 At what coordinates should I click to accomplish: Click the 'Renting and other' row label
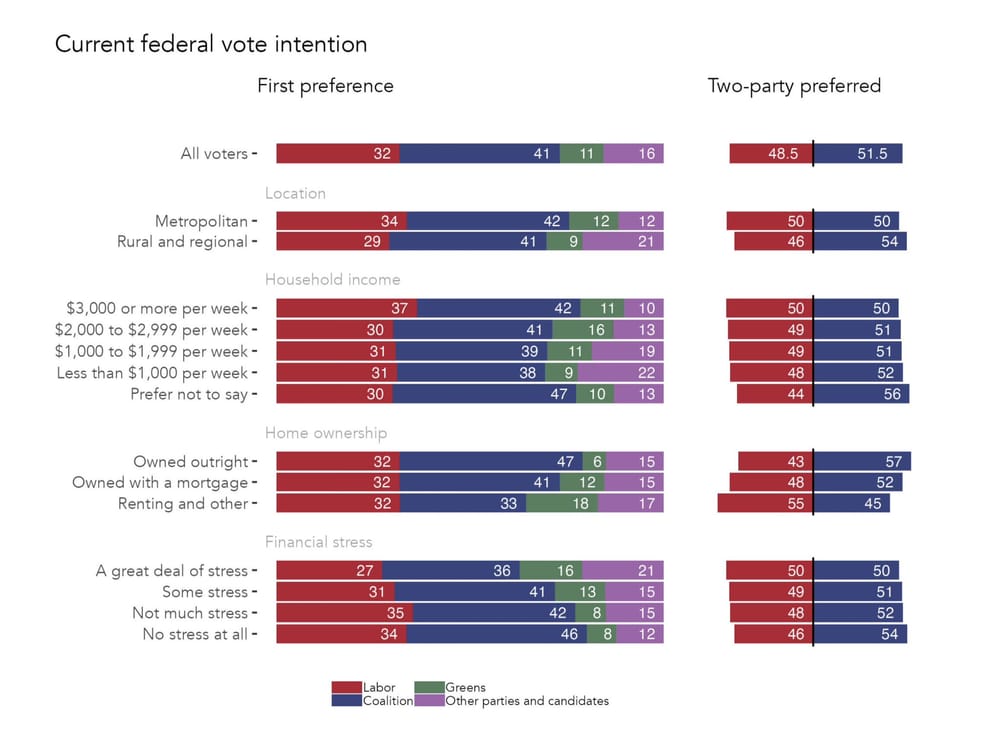(x=183, y=503)
